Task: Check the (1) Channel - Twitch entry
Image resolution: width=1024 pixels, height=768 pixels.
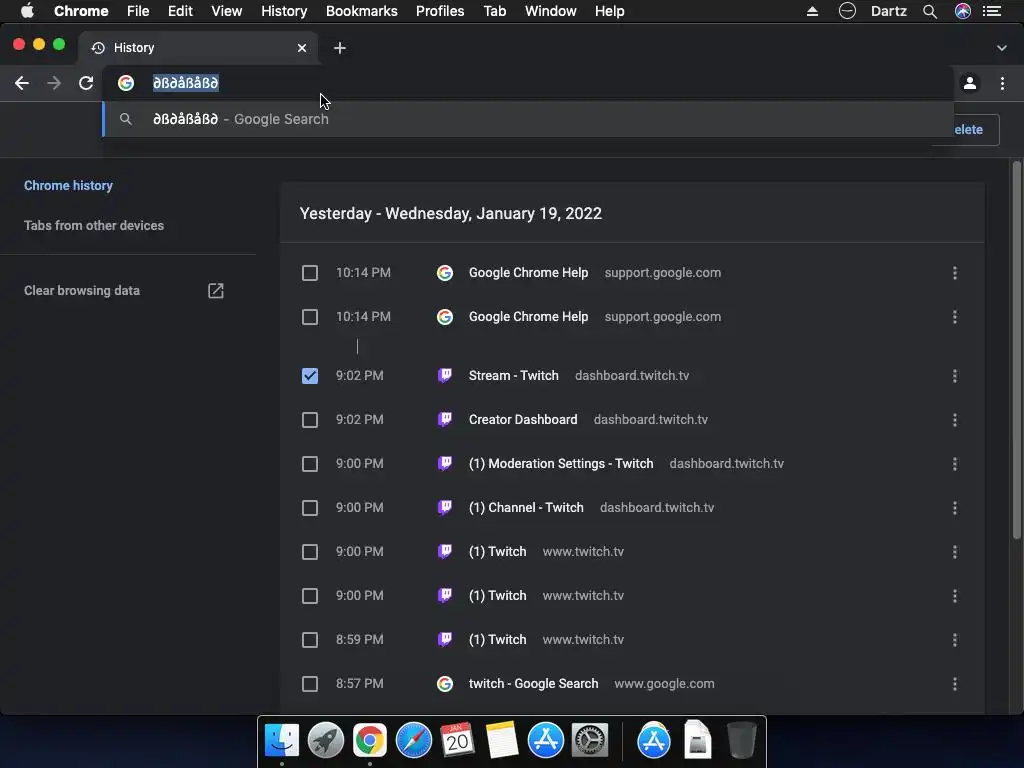Action: click(310, 507)
